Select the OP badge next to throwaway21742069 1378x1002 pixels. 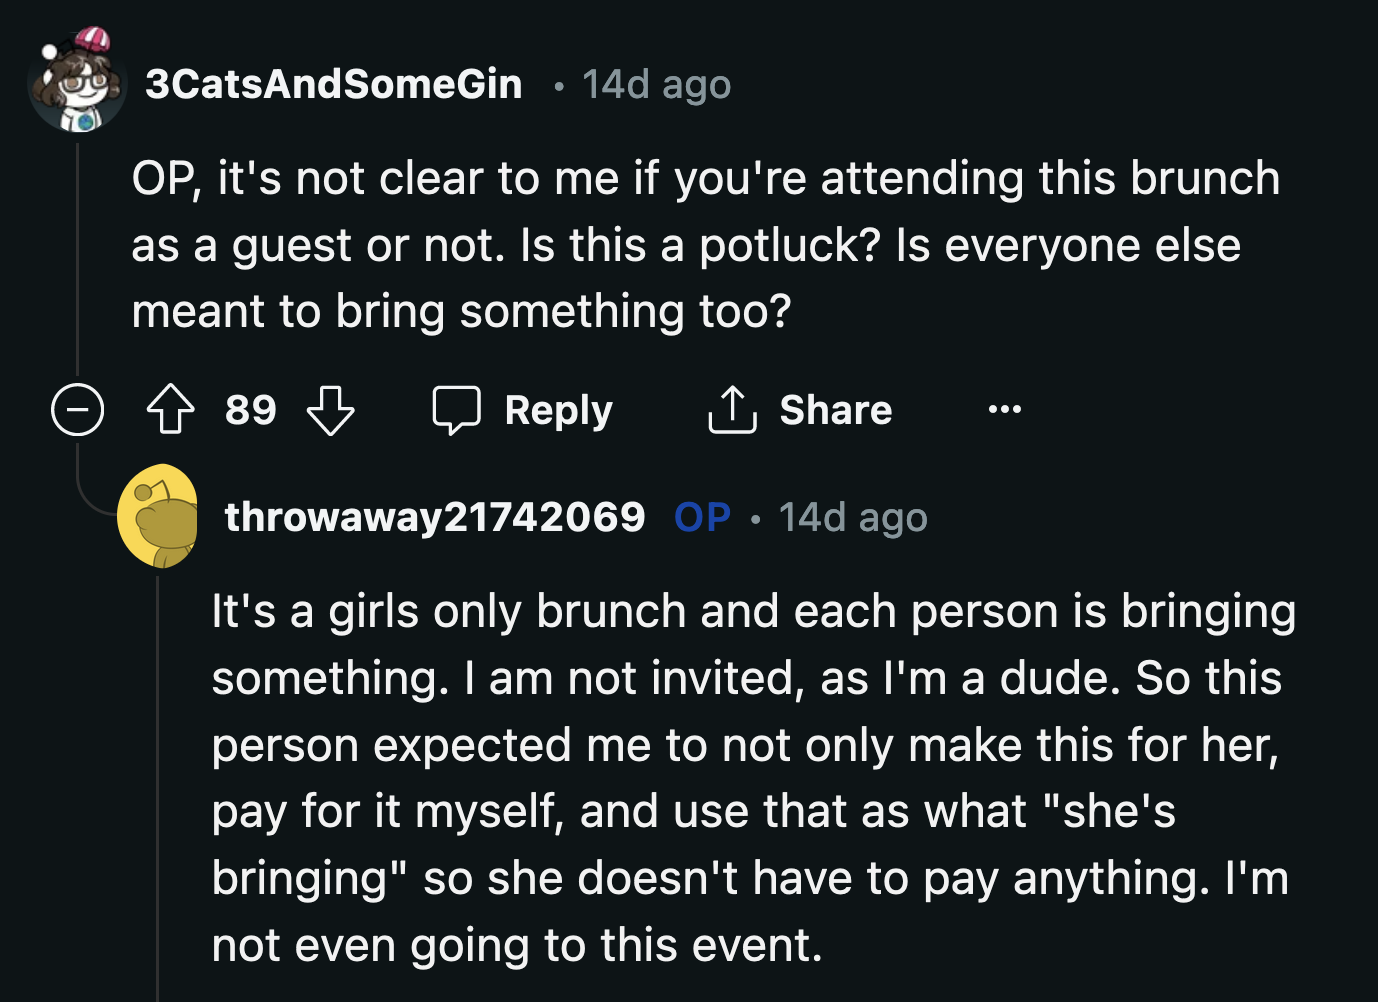[x=701, y=517]
